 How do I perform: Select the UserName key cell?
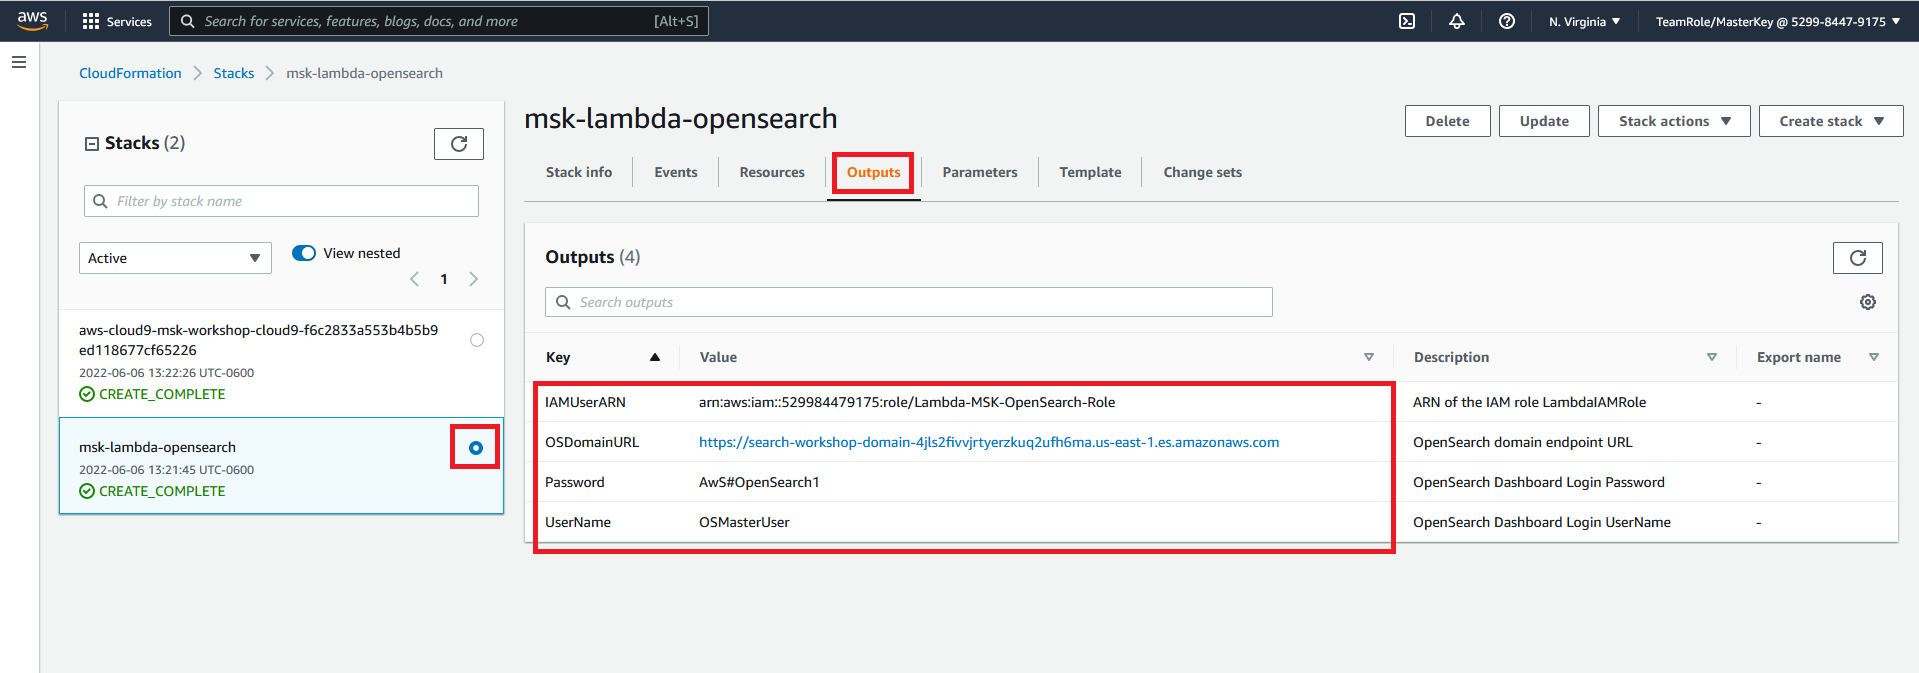click(578, 522)
